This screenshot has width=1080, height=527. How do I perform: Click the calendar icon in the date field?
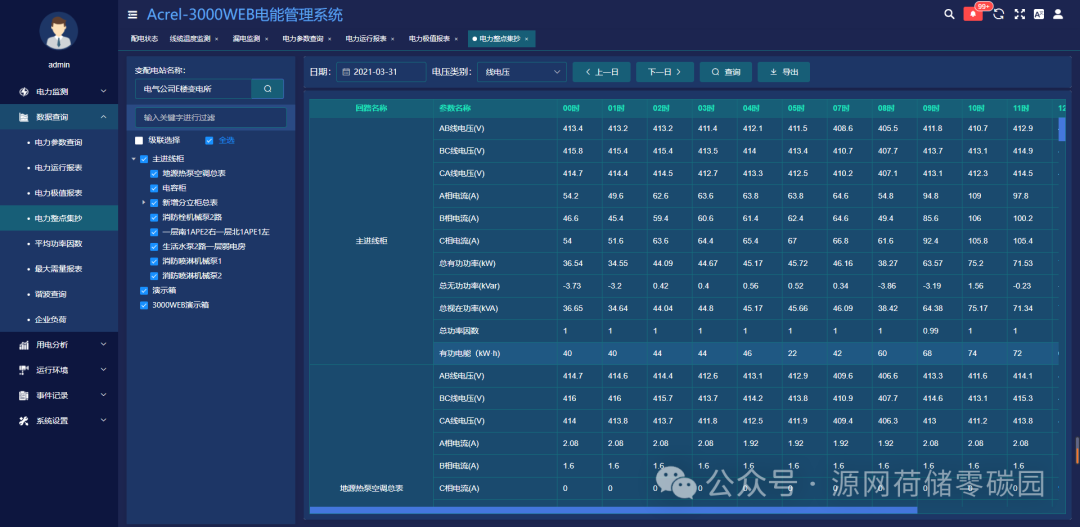pos(346,72)
